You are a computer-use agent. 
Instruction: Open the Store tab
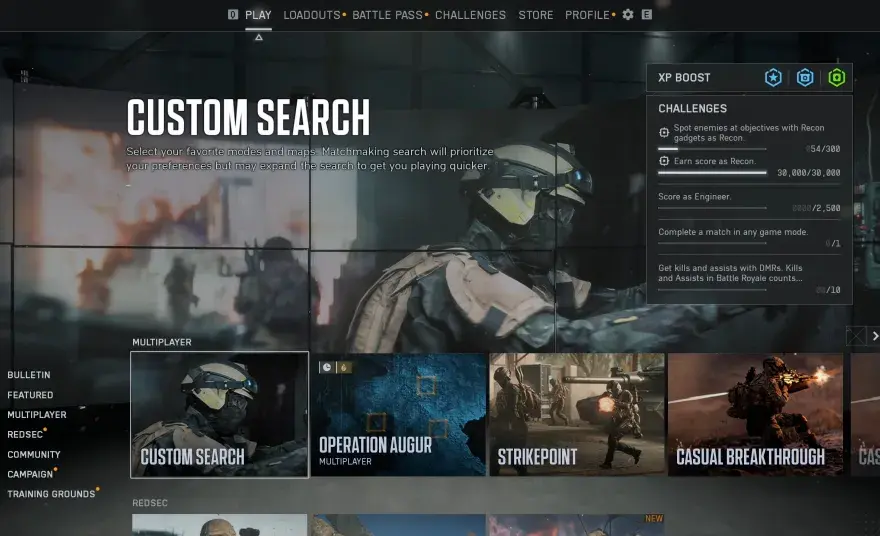[x=536, y=15]
